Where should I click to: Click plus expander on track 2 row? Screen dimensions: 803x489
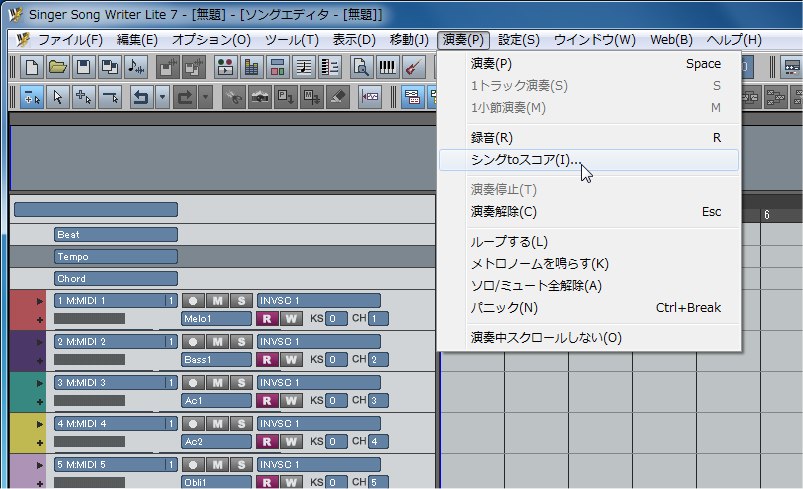click(40, 361)
